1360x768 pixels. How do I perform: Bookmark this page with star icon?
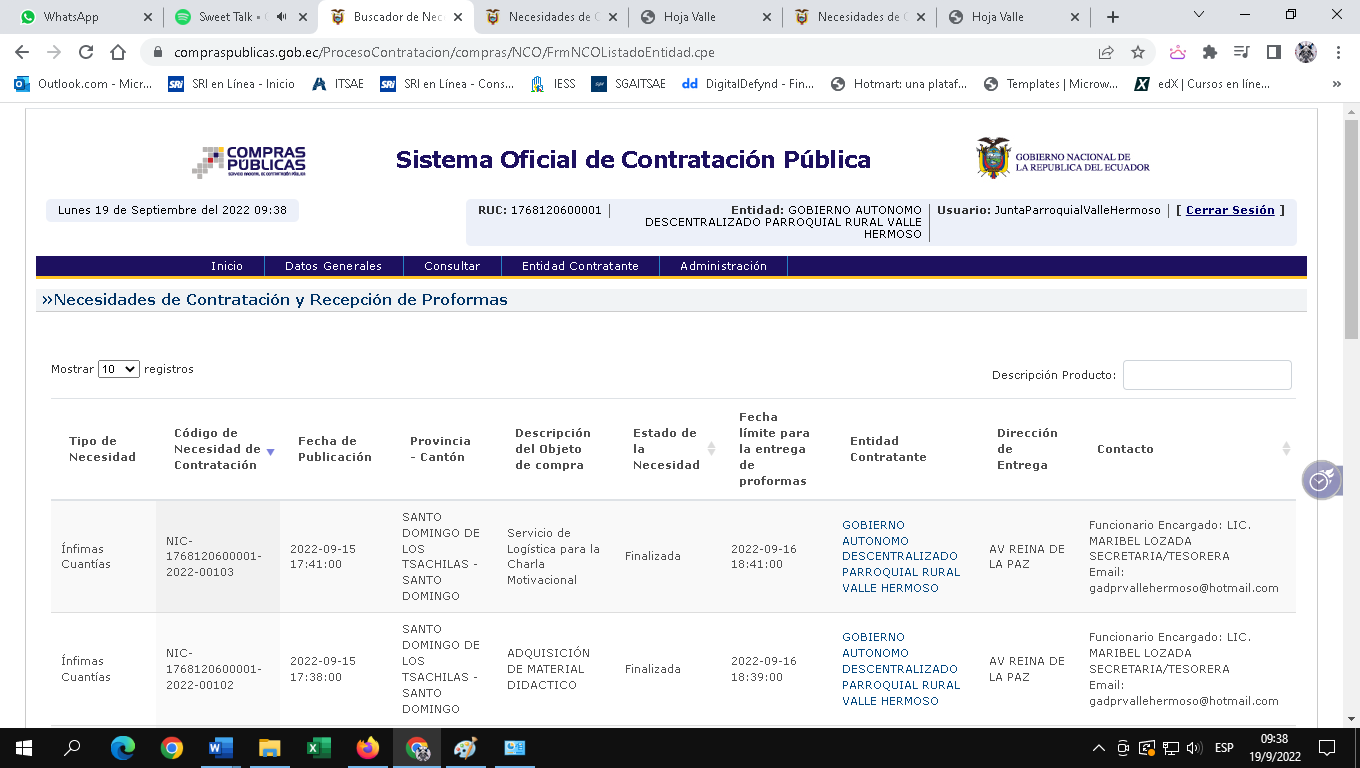click(1137, 53)
